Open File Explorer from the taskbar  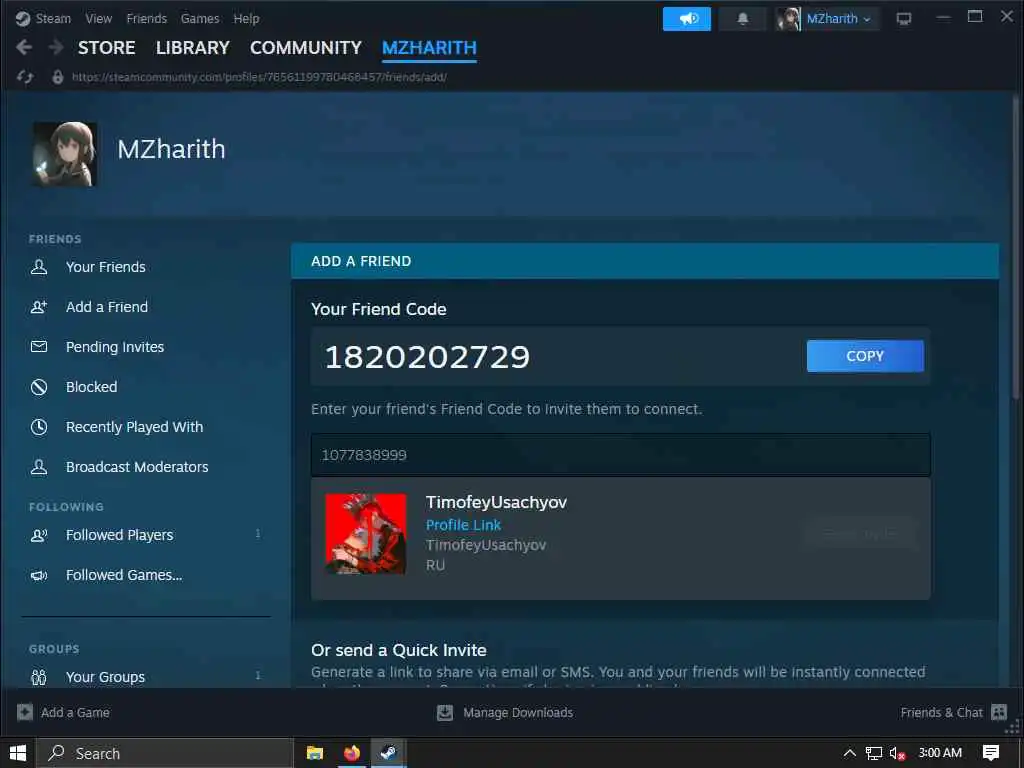point(315,753)
